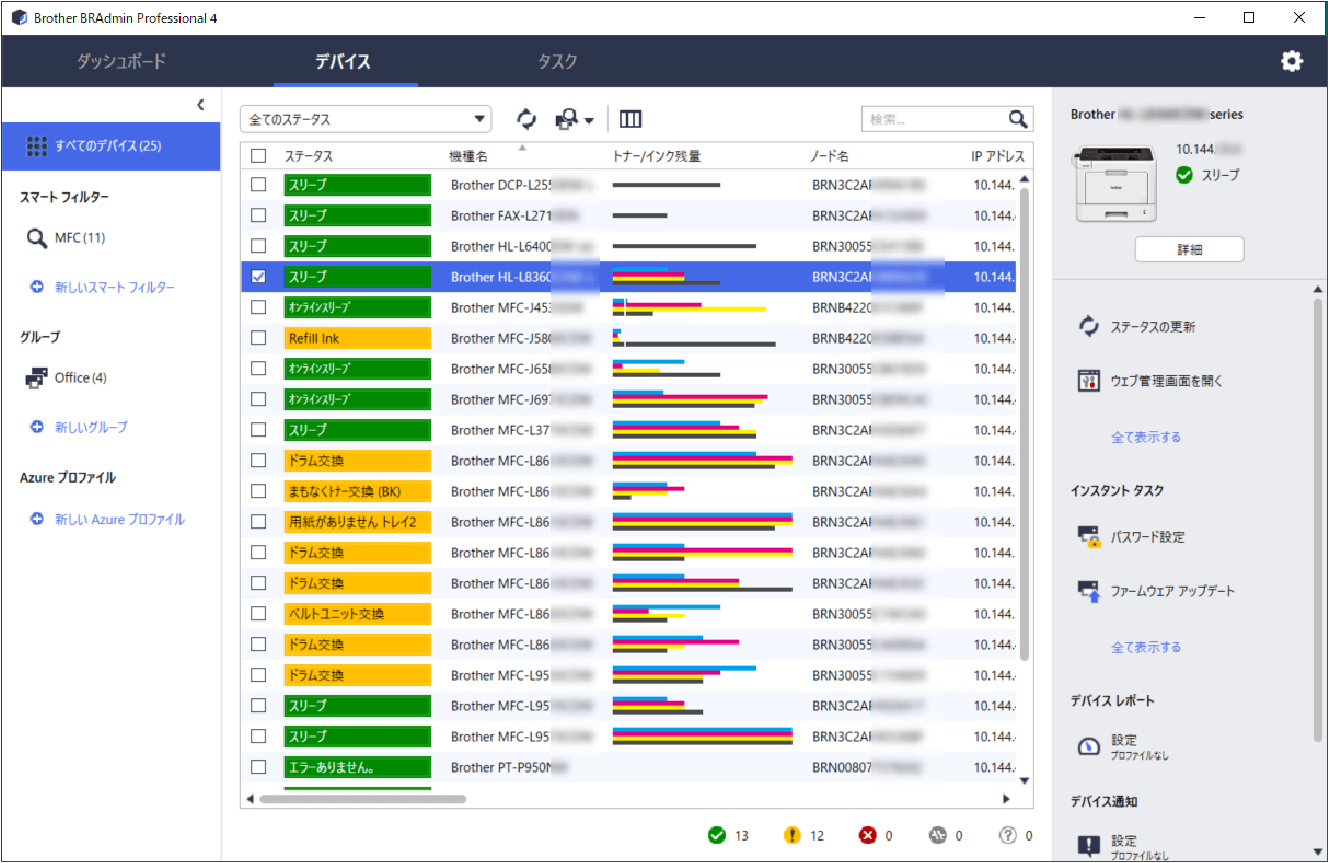
Task: Switch to the タスク tab
Action: point(557,61)
